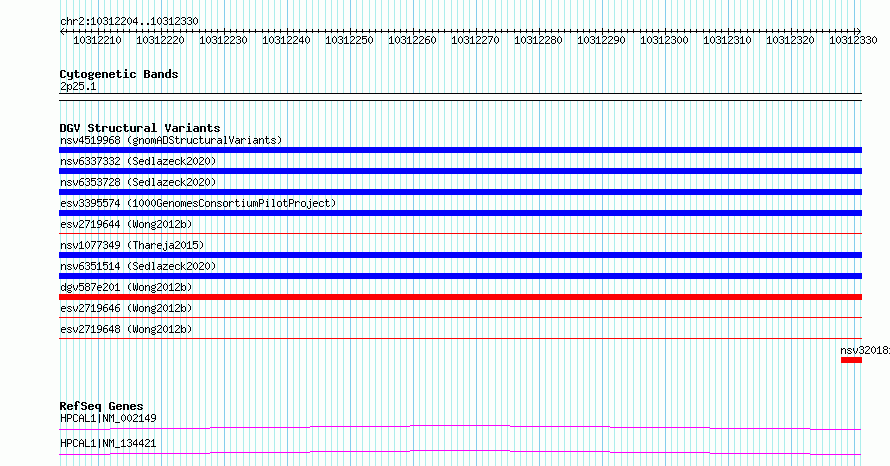Click the blue bar under nsv4519968

[x=460, y=150]
